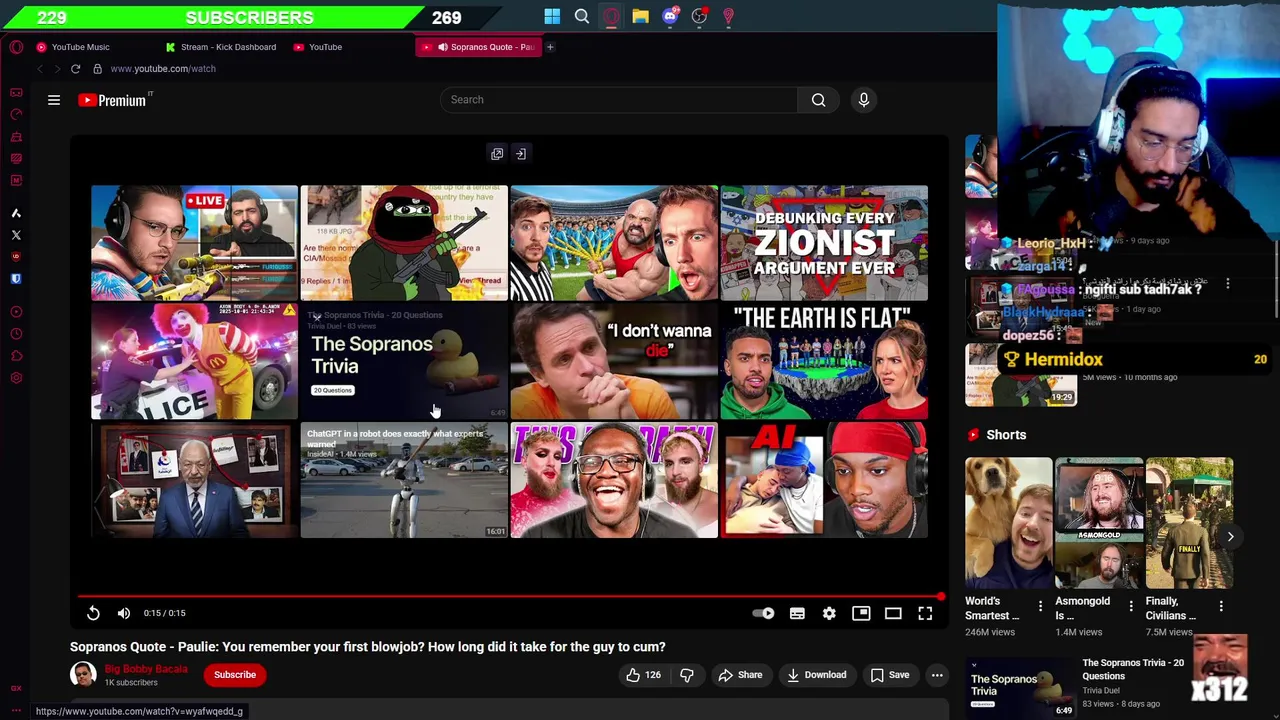Open options menu for World's Smartest short
The width and height of the screenshot is (1280, 720).
pos(1040,607)
